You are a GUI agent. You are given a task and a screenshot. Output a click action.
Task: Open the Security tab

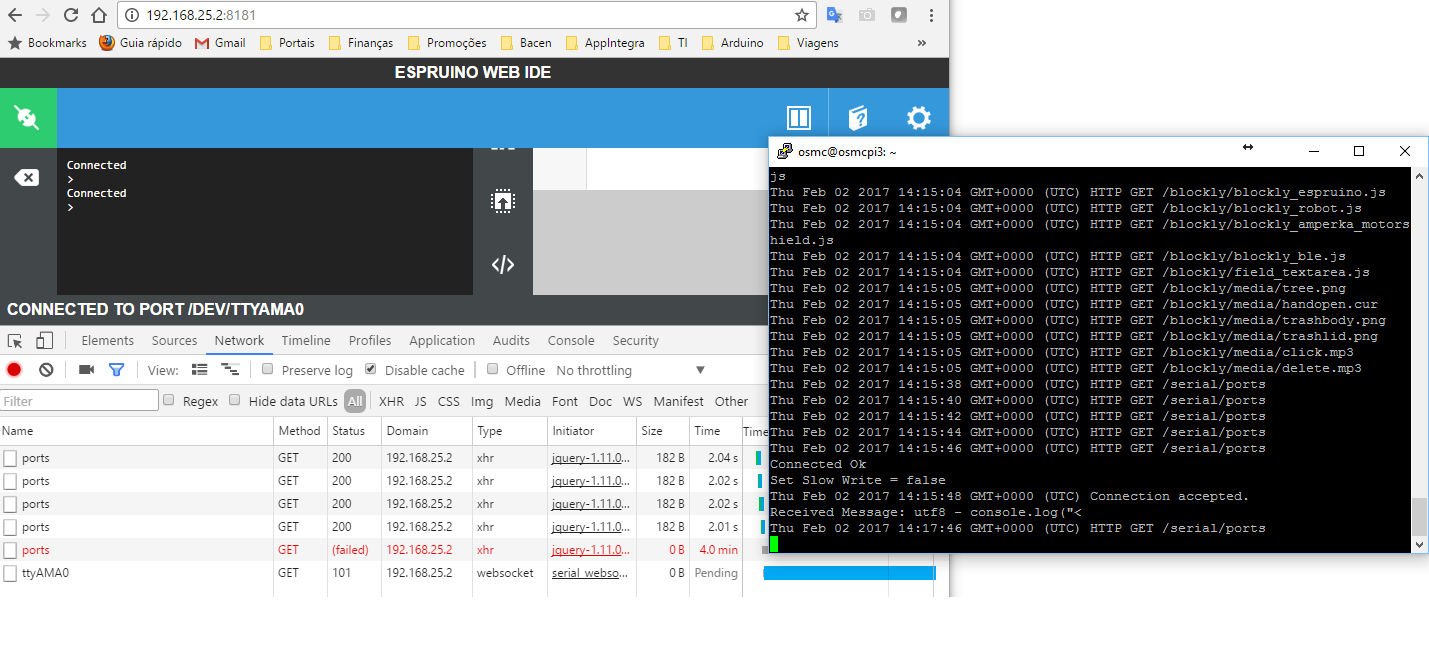[635, 341]
